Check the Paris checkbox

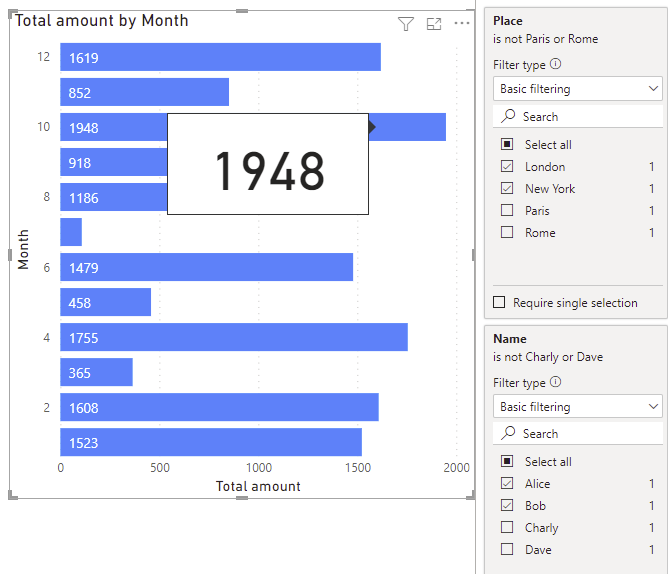point(507,210)
